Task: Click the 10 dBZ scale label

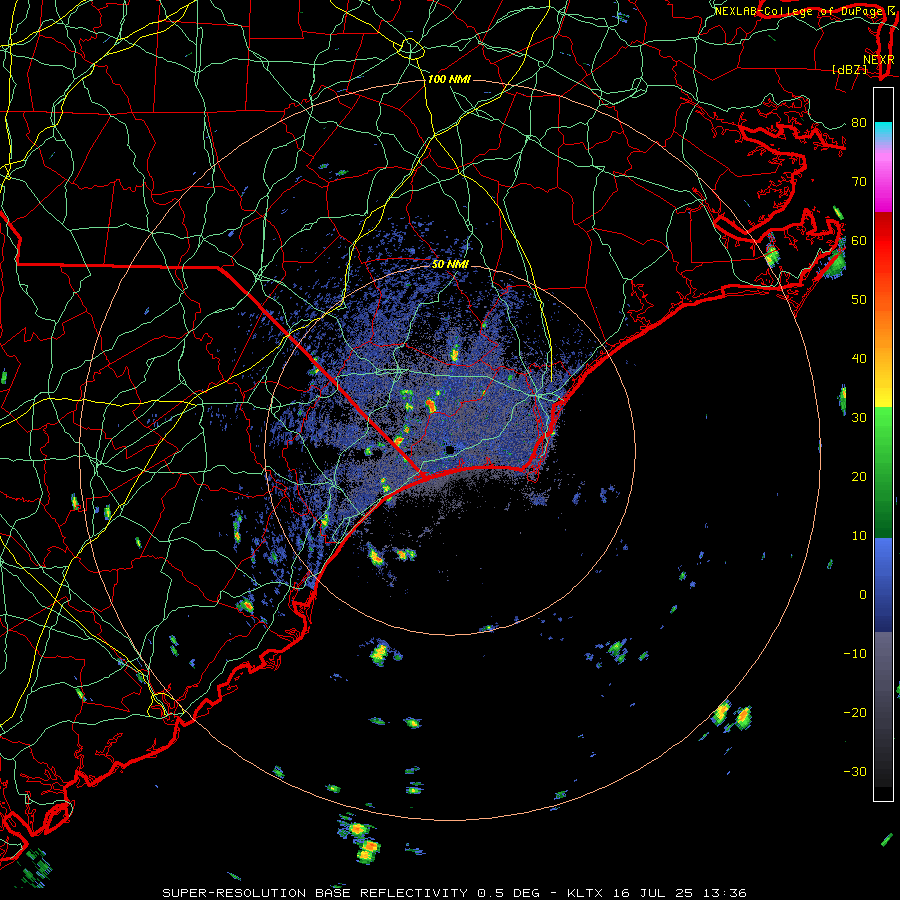Action: point(859,536)
